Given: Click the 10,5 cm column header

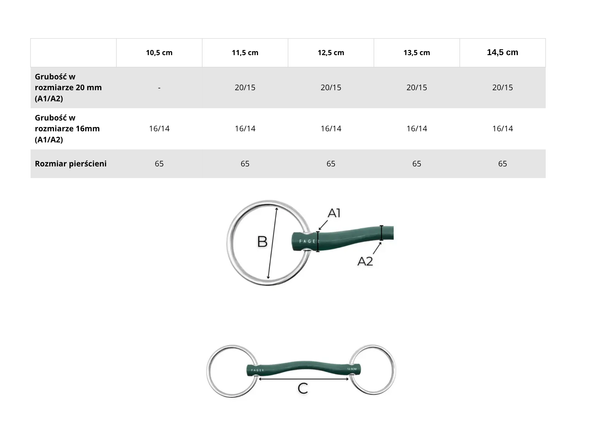Looking at the screenshot, I should pos(160,52).
